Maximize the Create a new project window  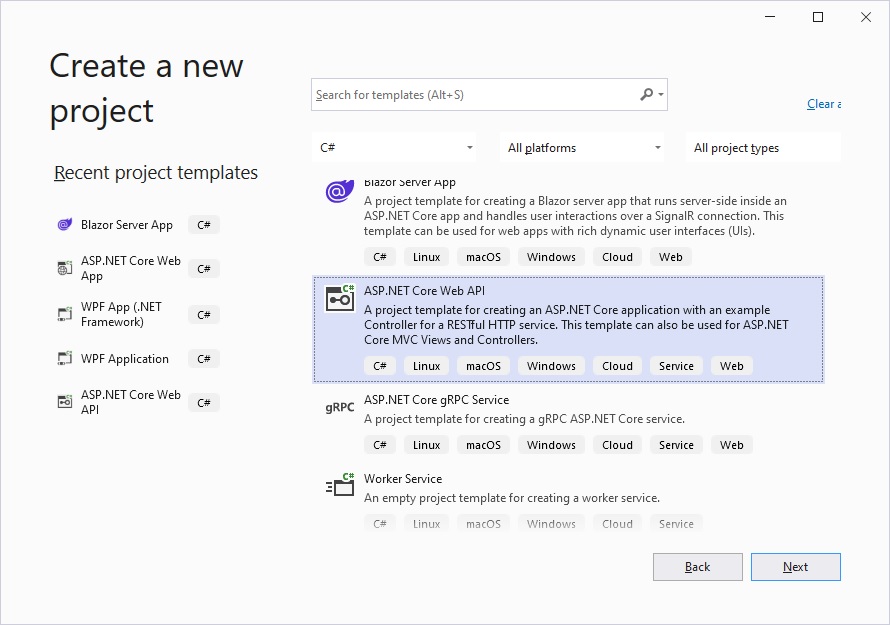point(818,17)
